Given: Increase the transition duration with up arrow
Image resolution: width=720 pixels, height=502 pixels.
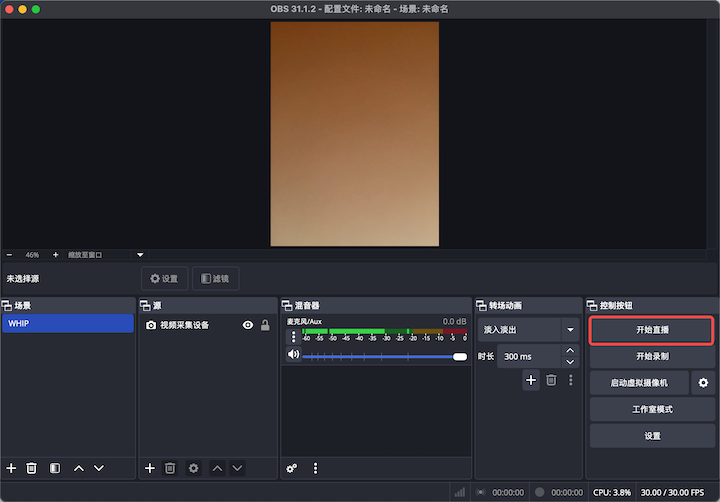Looking at the screenshot, I should (570, 351).
